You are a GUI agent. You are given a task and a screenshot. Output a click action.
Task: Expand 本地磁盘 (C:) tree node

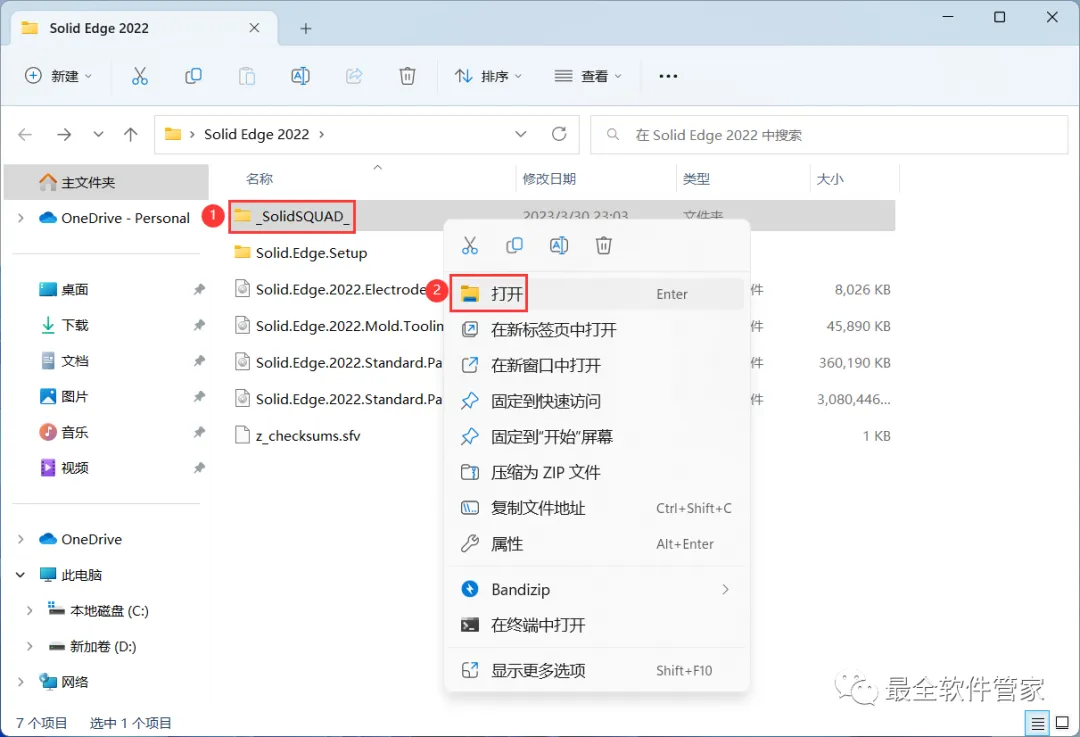pos(29,611)
